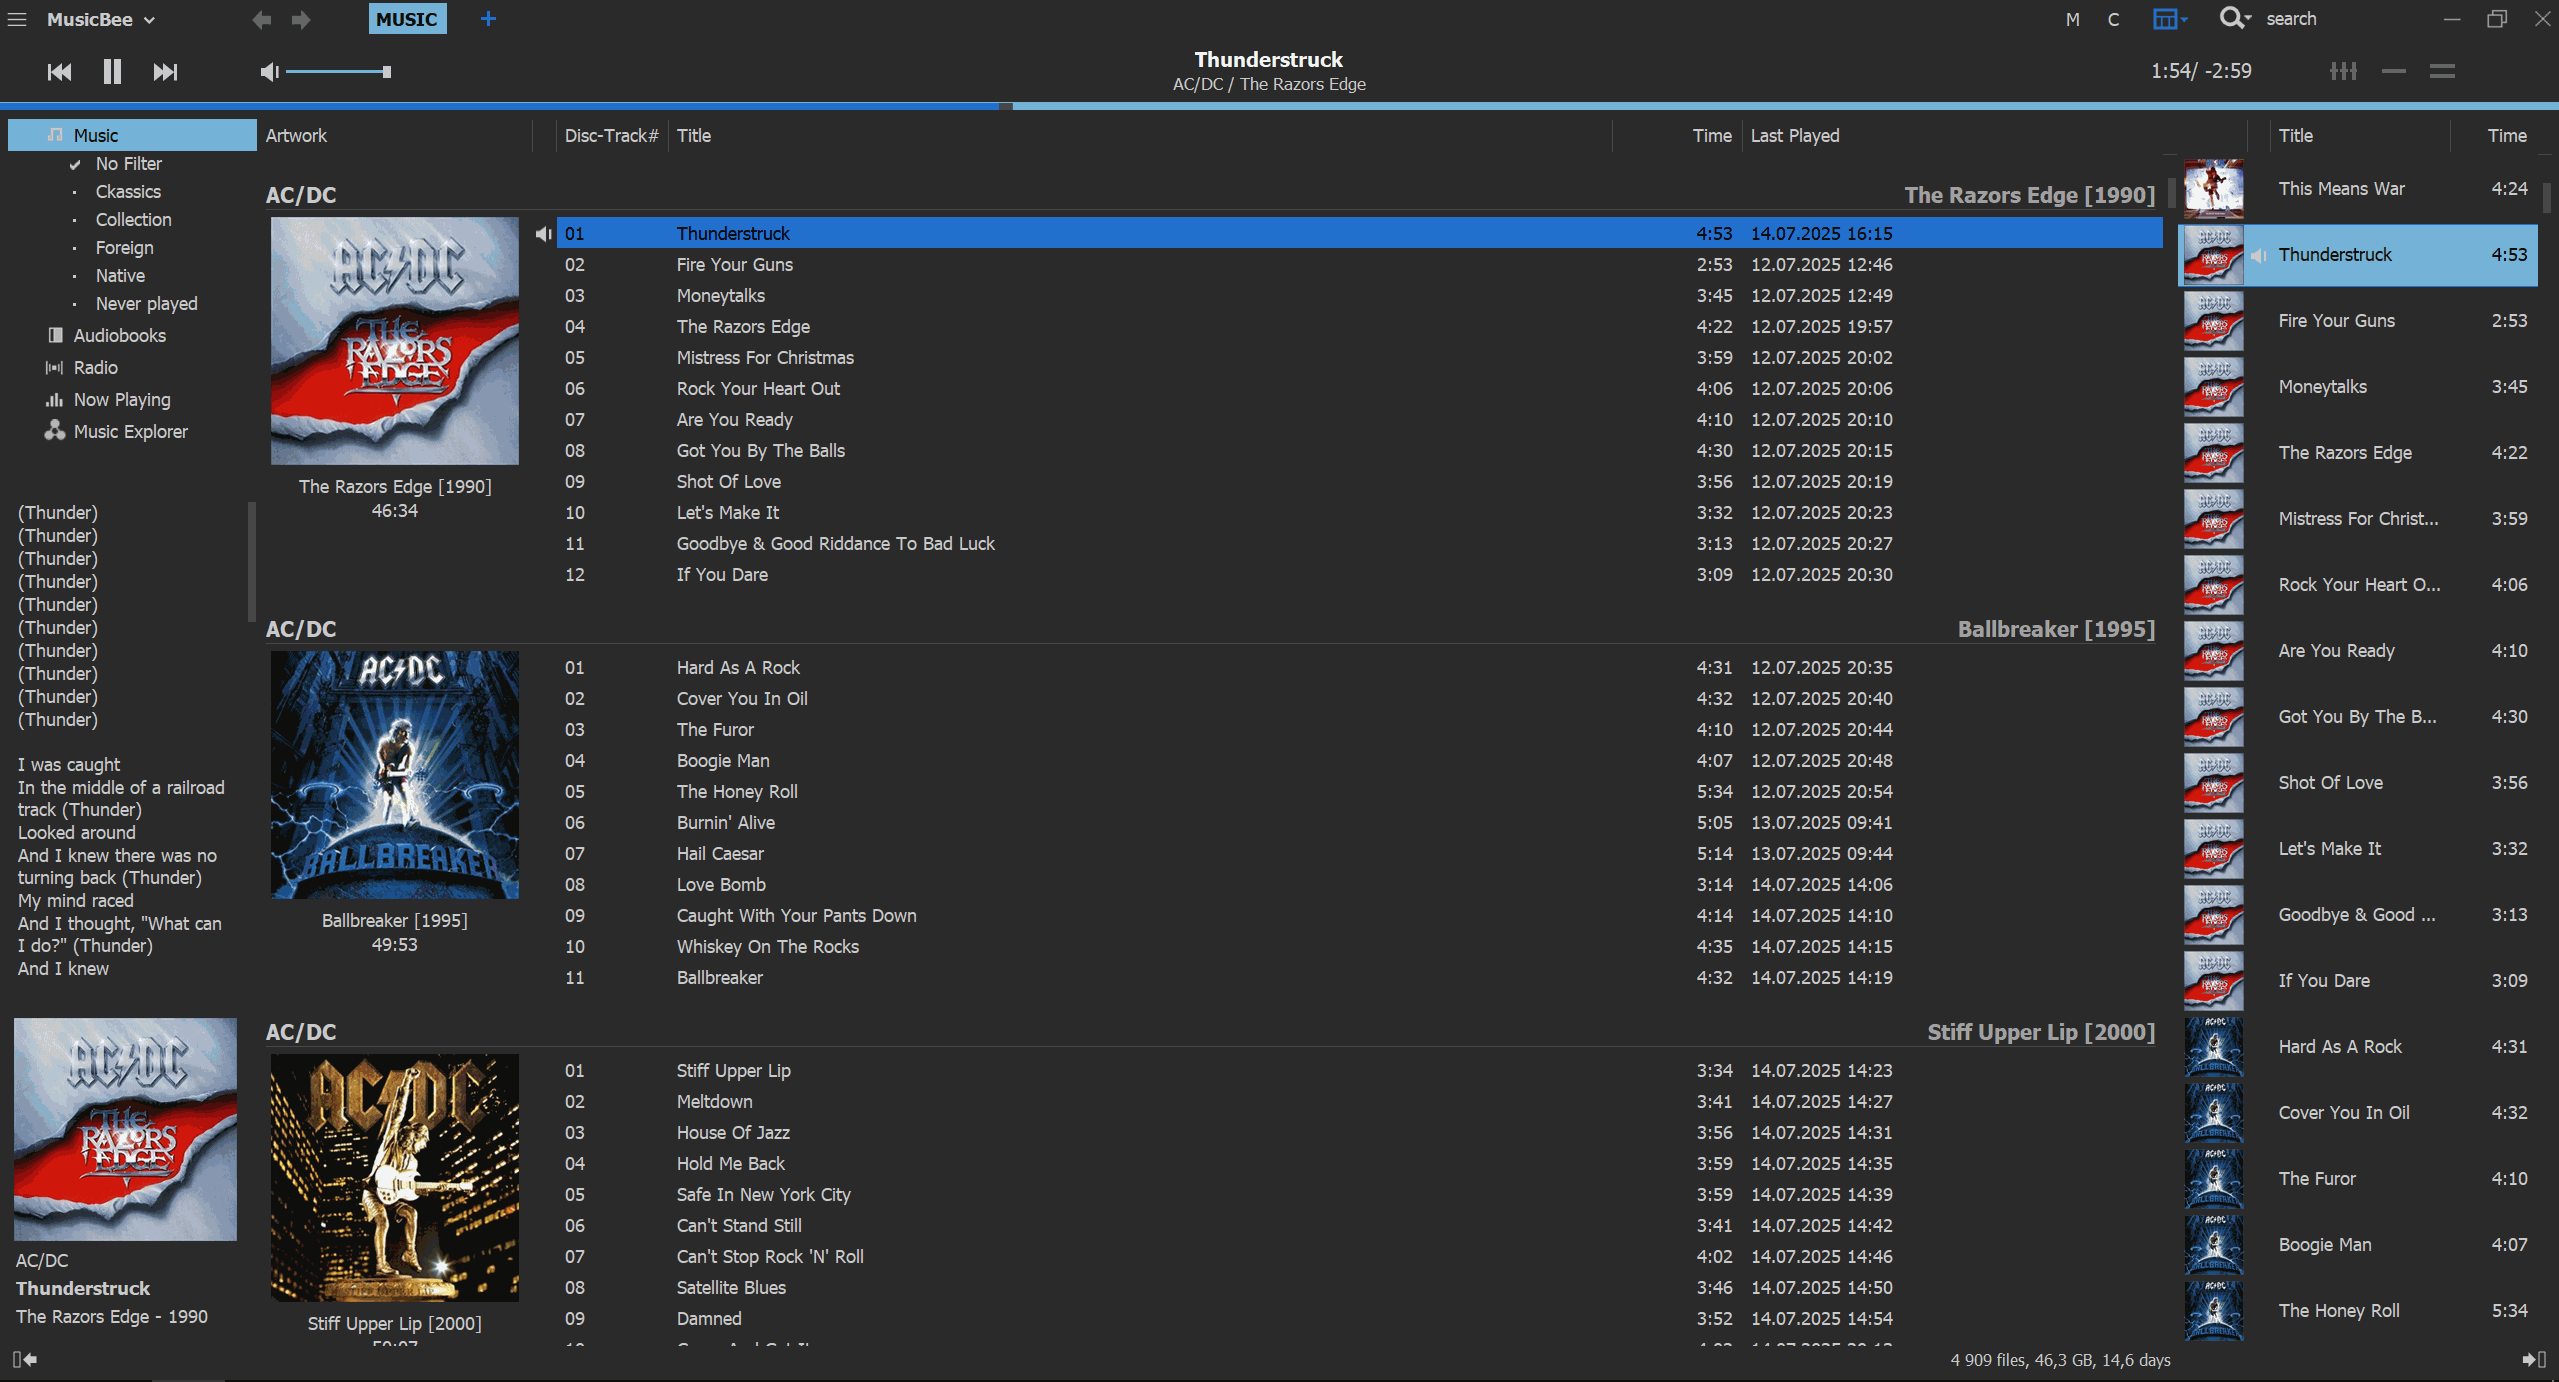The height and width of the screenshot is (1382, 2559).
Task: Add a new tab with plus icon
Action: point(488,19)
